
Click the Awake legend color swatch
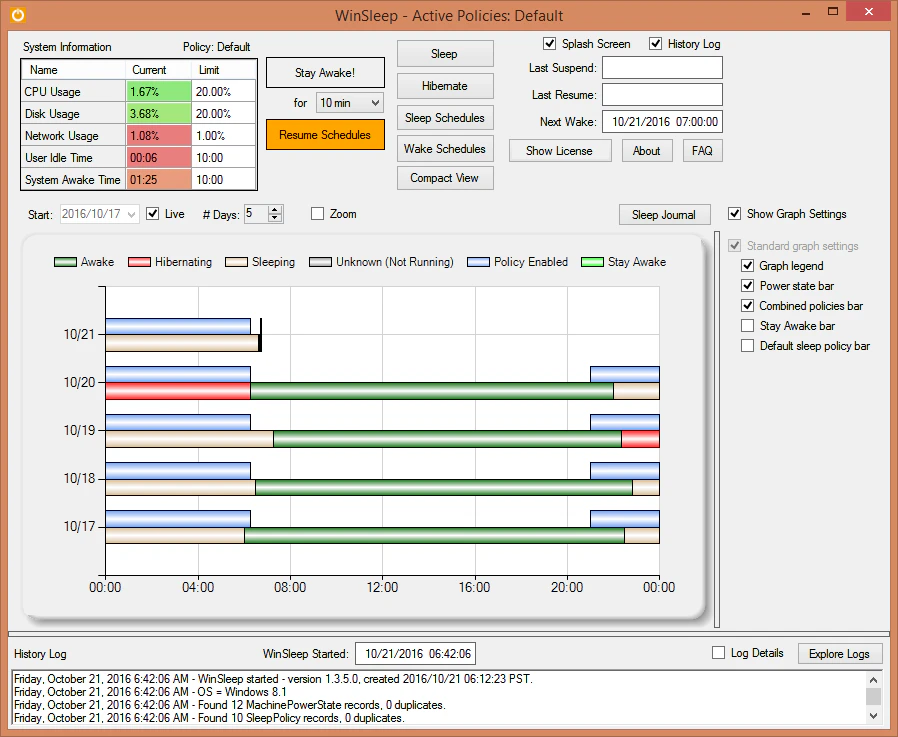(x=65, y=262)
